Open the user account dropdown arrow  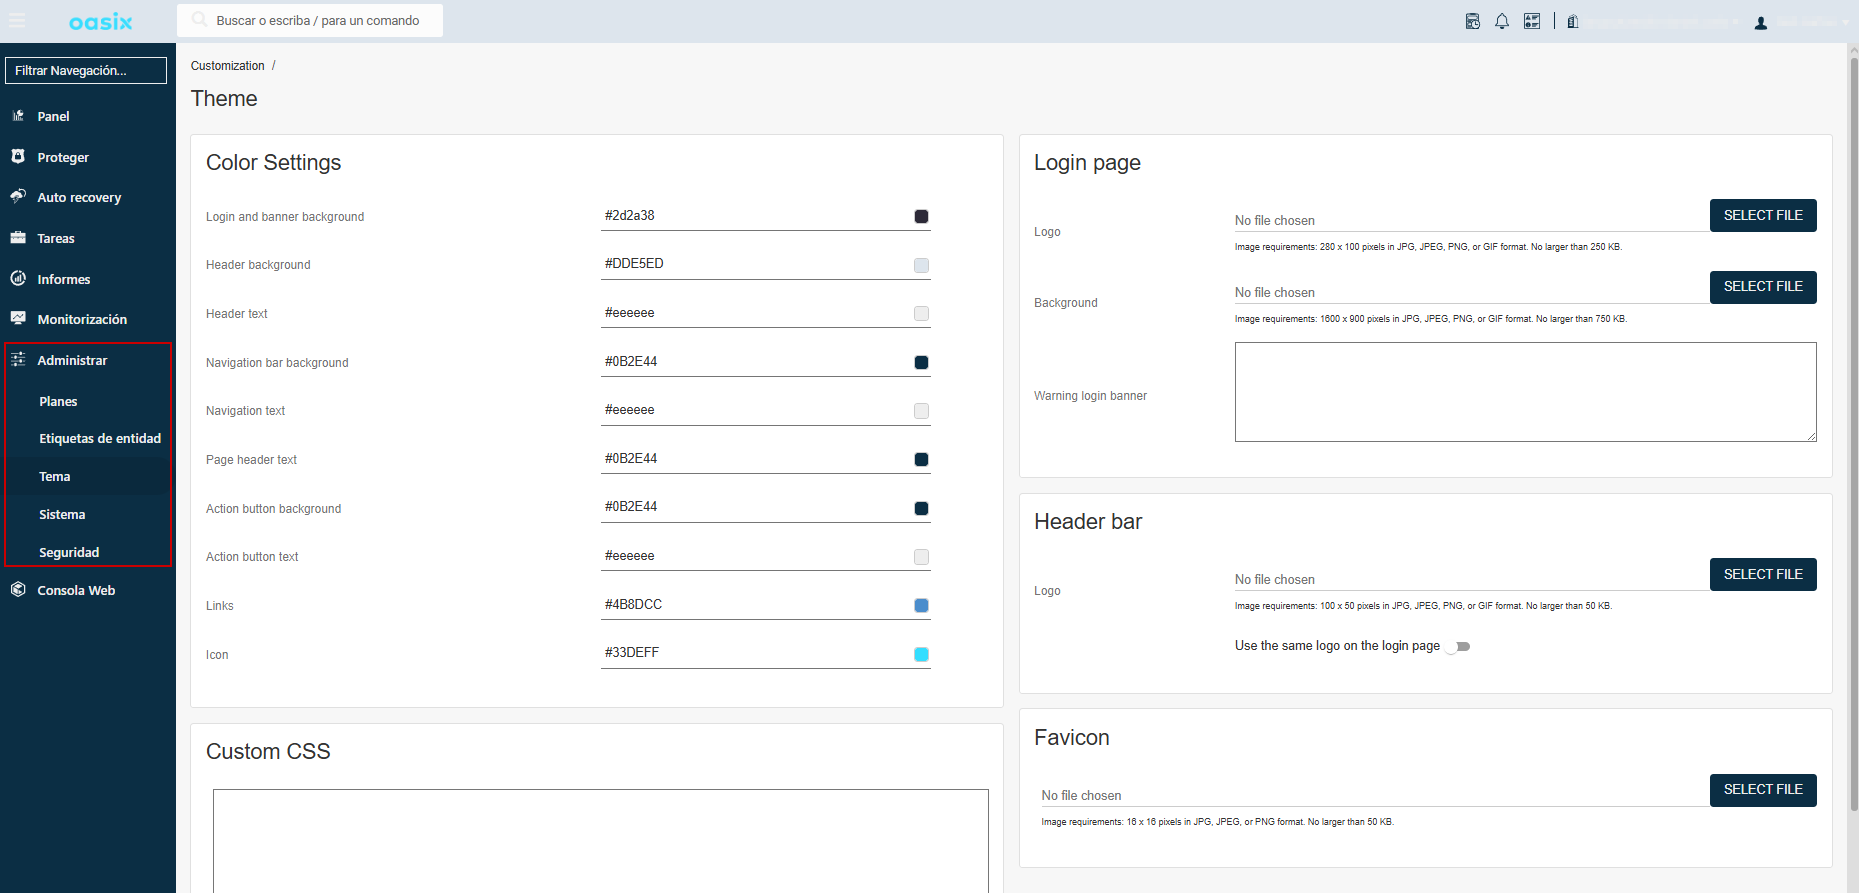pyautogui.click(x=1844, y=22)
